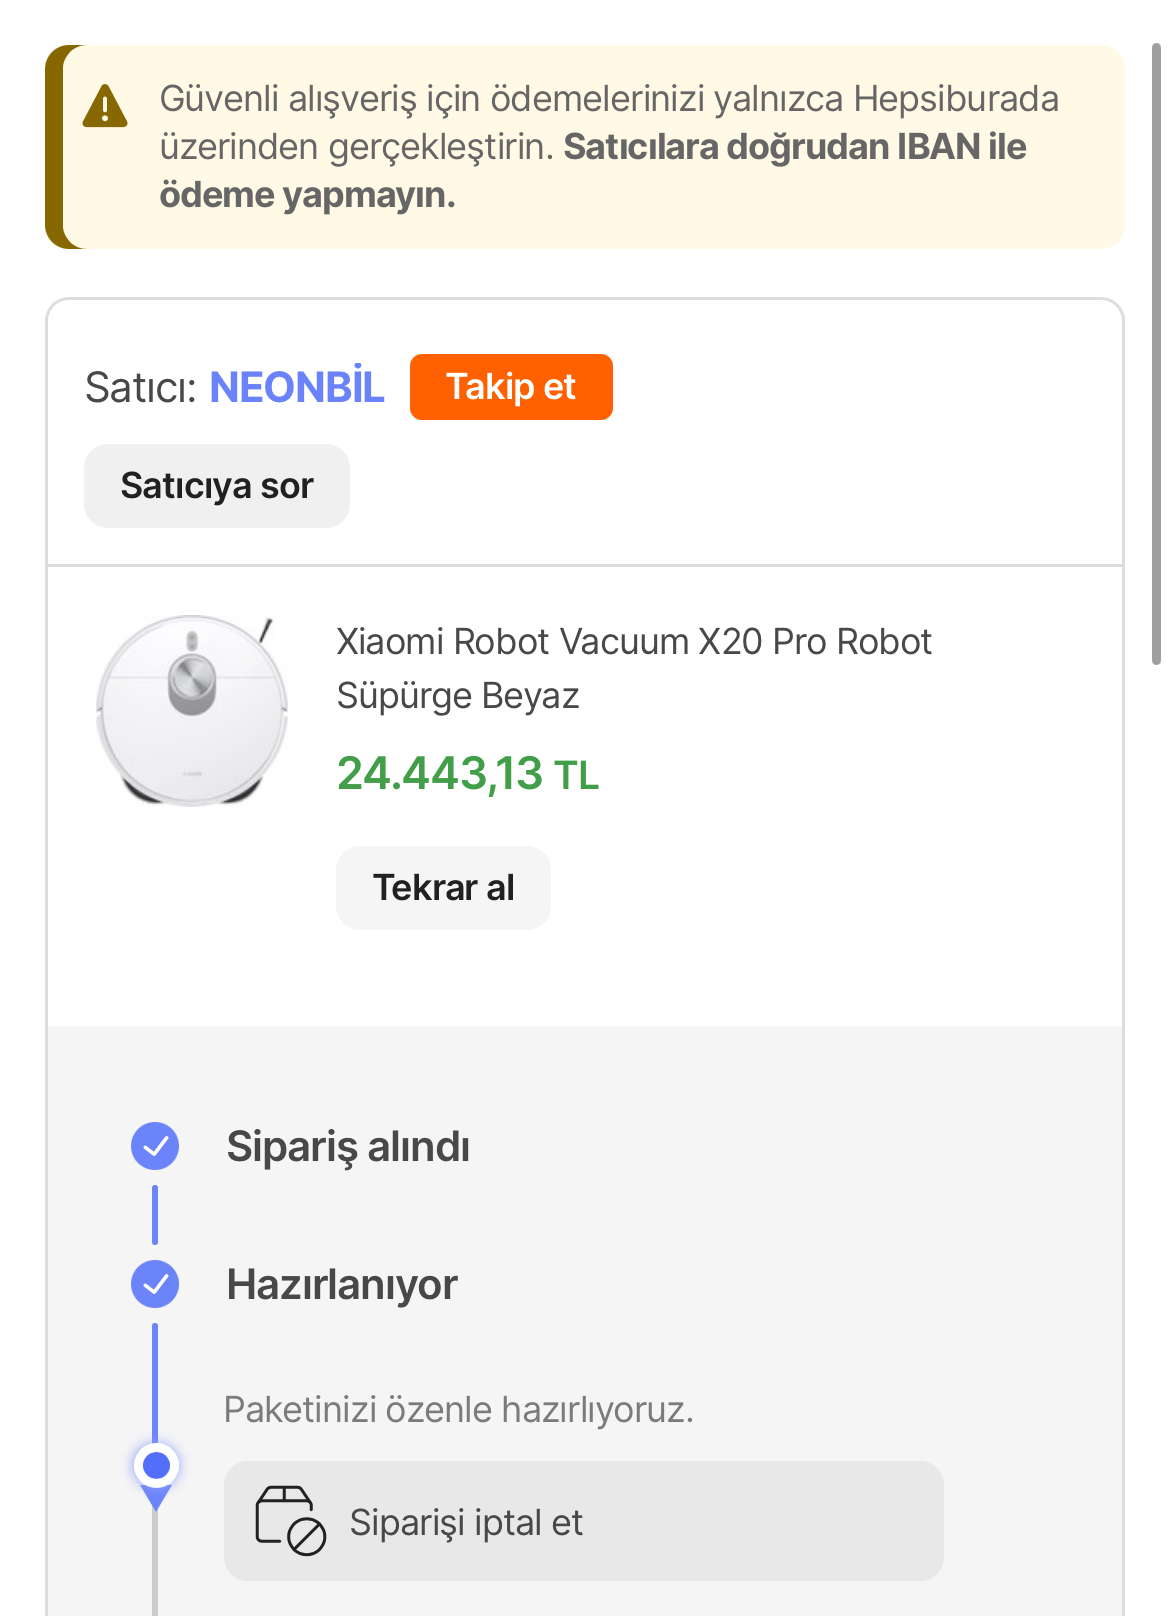
Task: Ask the seller via Satıcıya sor
Action: (x=217, y=486)
